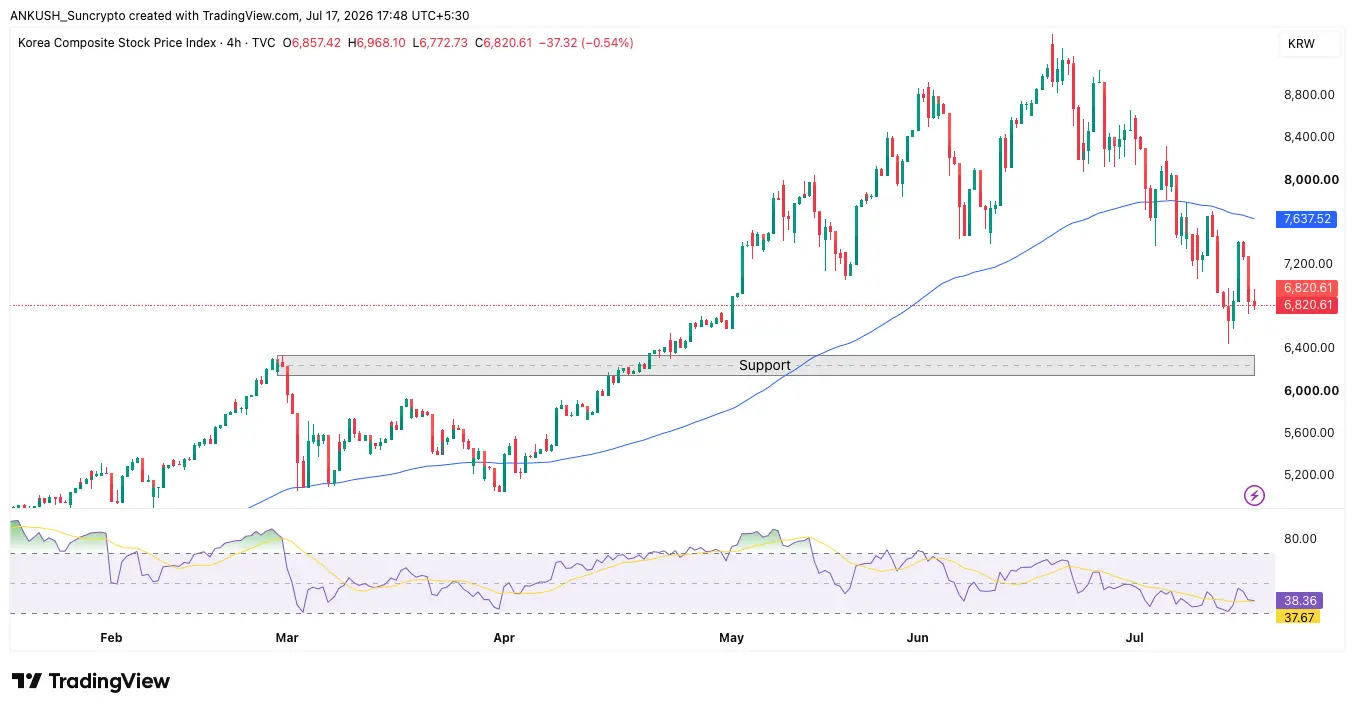Click the May time axis label
Viewport: 1355px width, 711px height.
(x=732, y=637)
